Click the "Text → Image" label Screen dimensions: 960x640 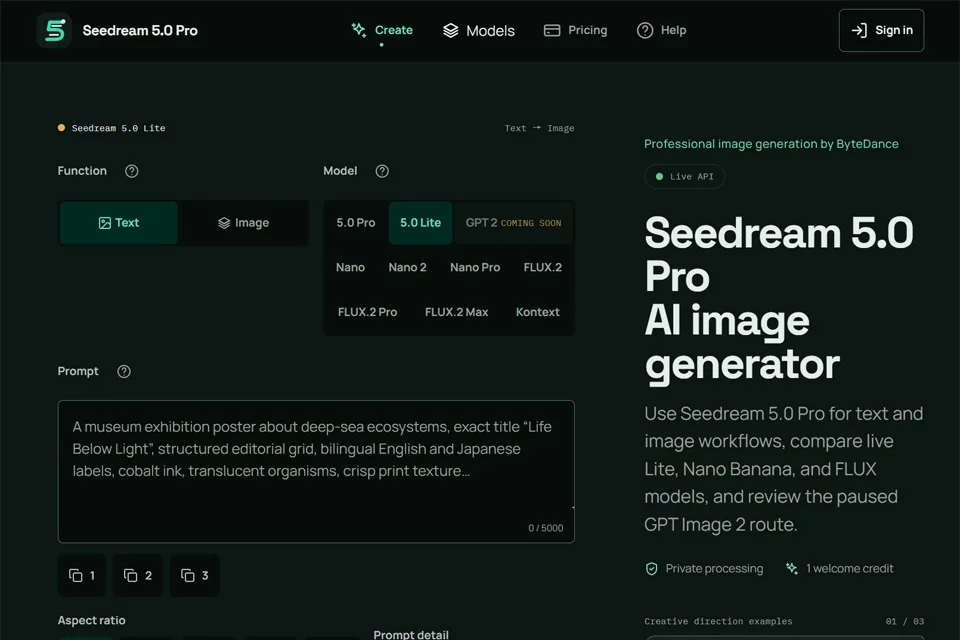pos(539,128)
